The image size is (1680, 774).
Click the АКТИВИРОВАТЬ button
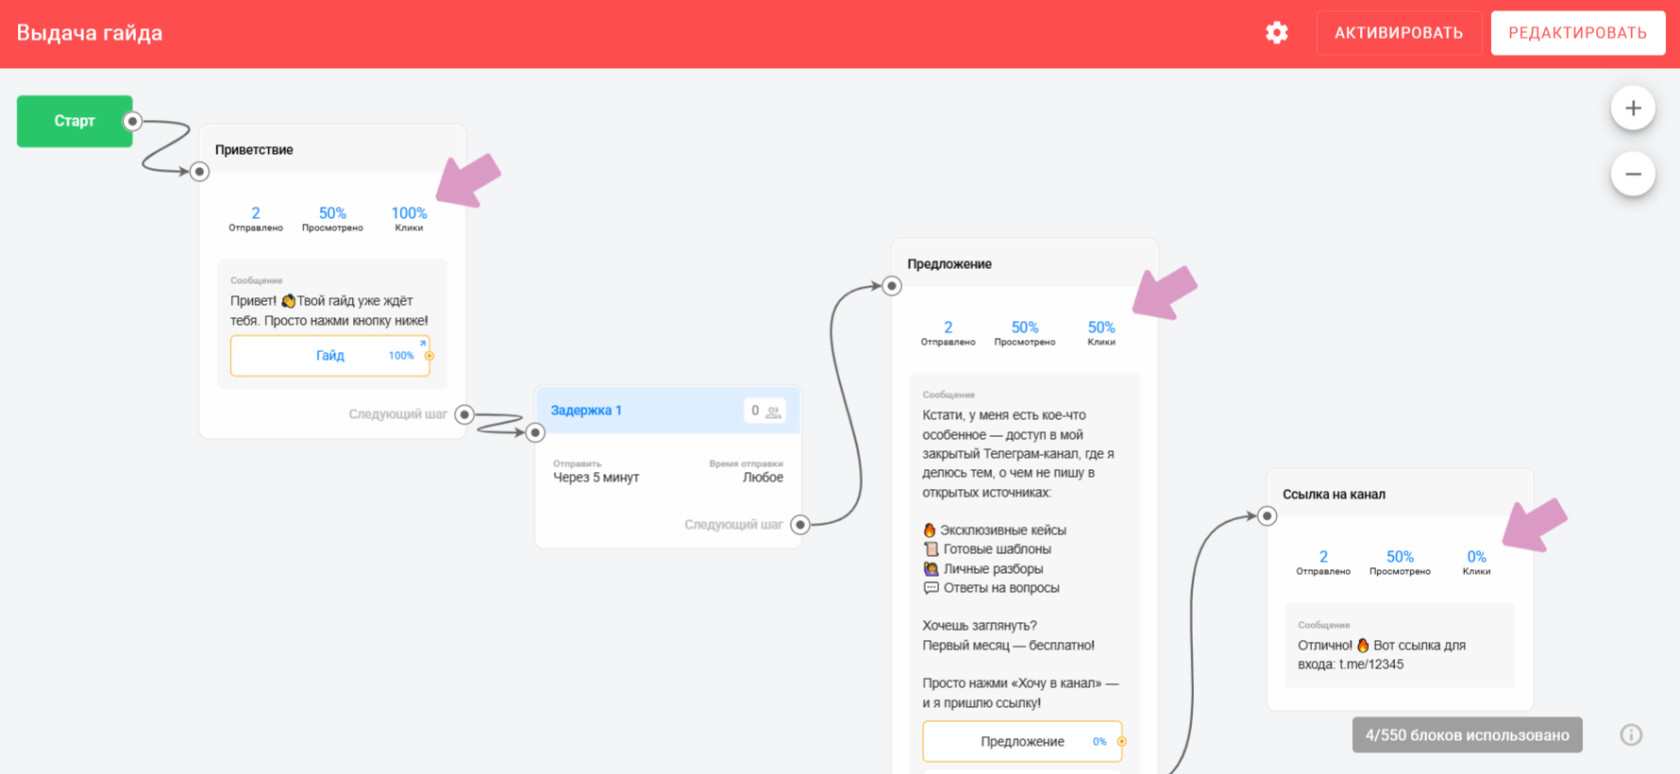pyautogui.click(x=1398, y=33)
